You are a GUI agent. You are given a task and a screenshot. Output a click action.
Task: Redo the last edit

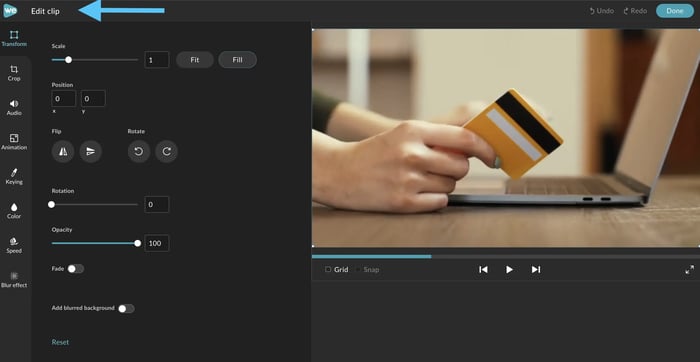pos(635,11)
